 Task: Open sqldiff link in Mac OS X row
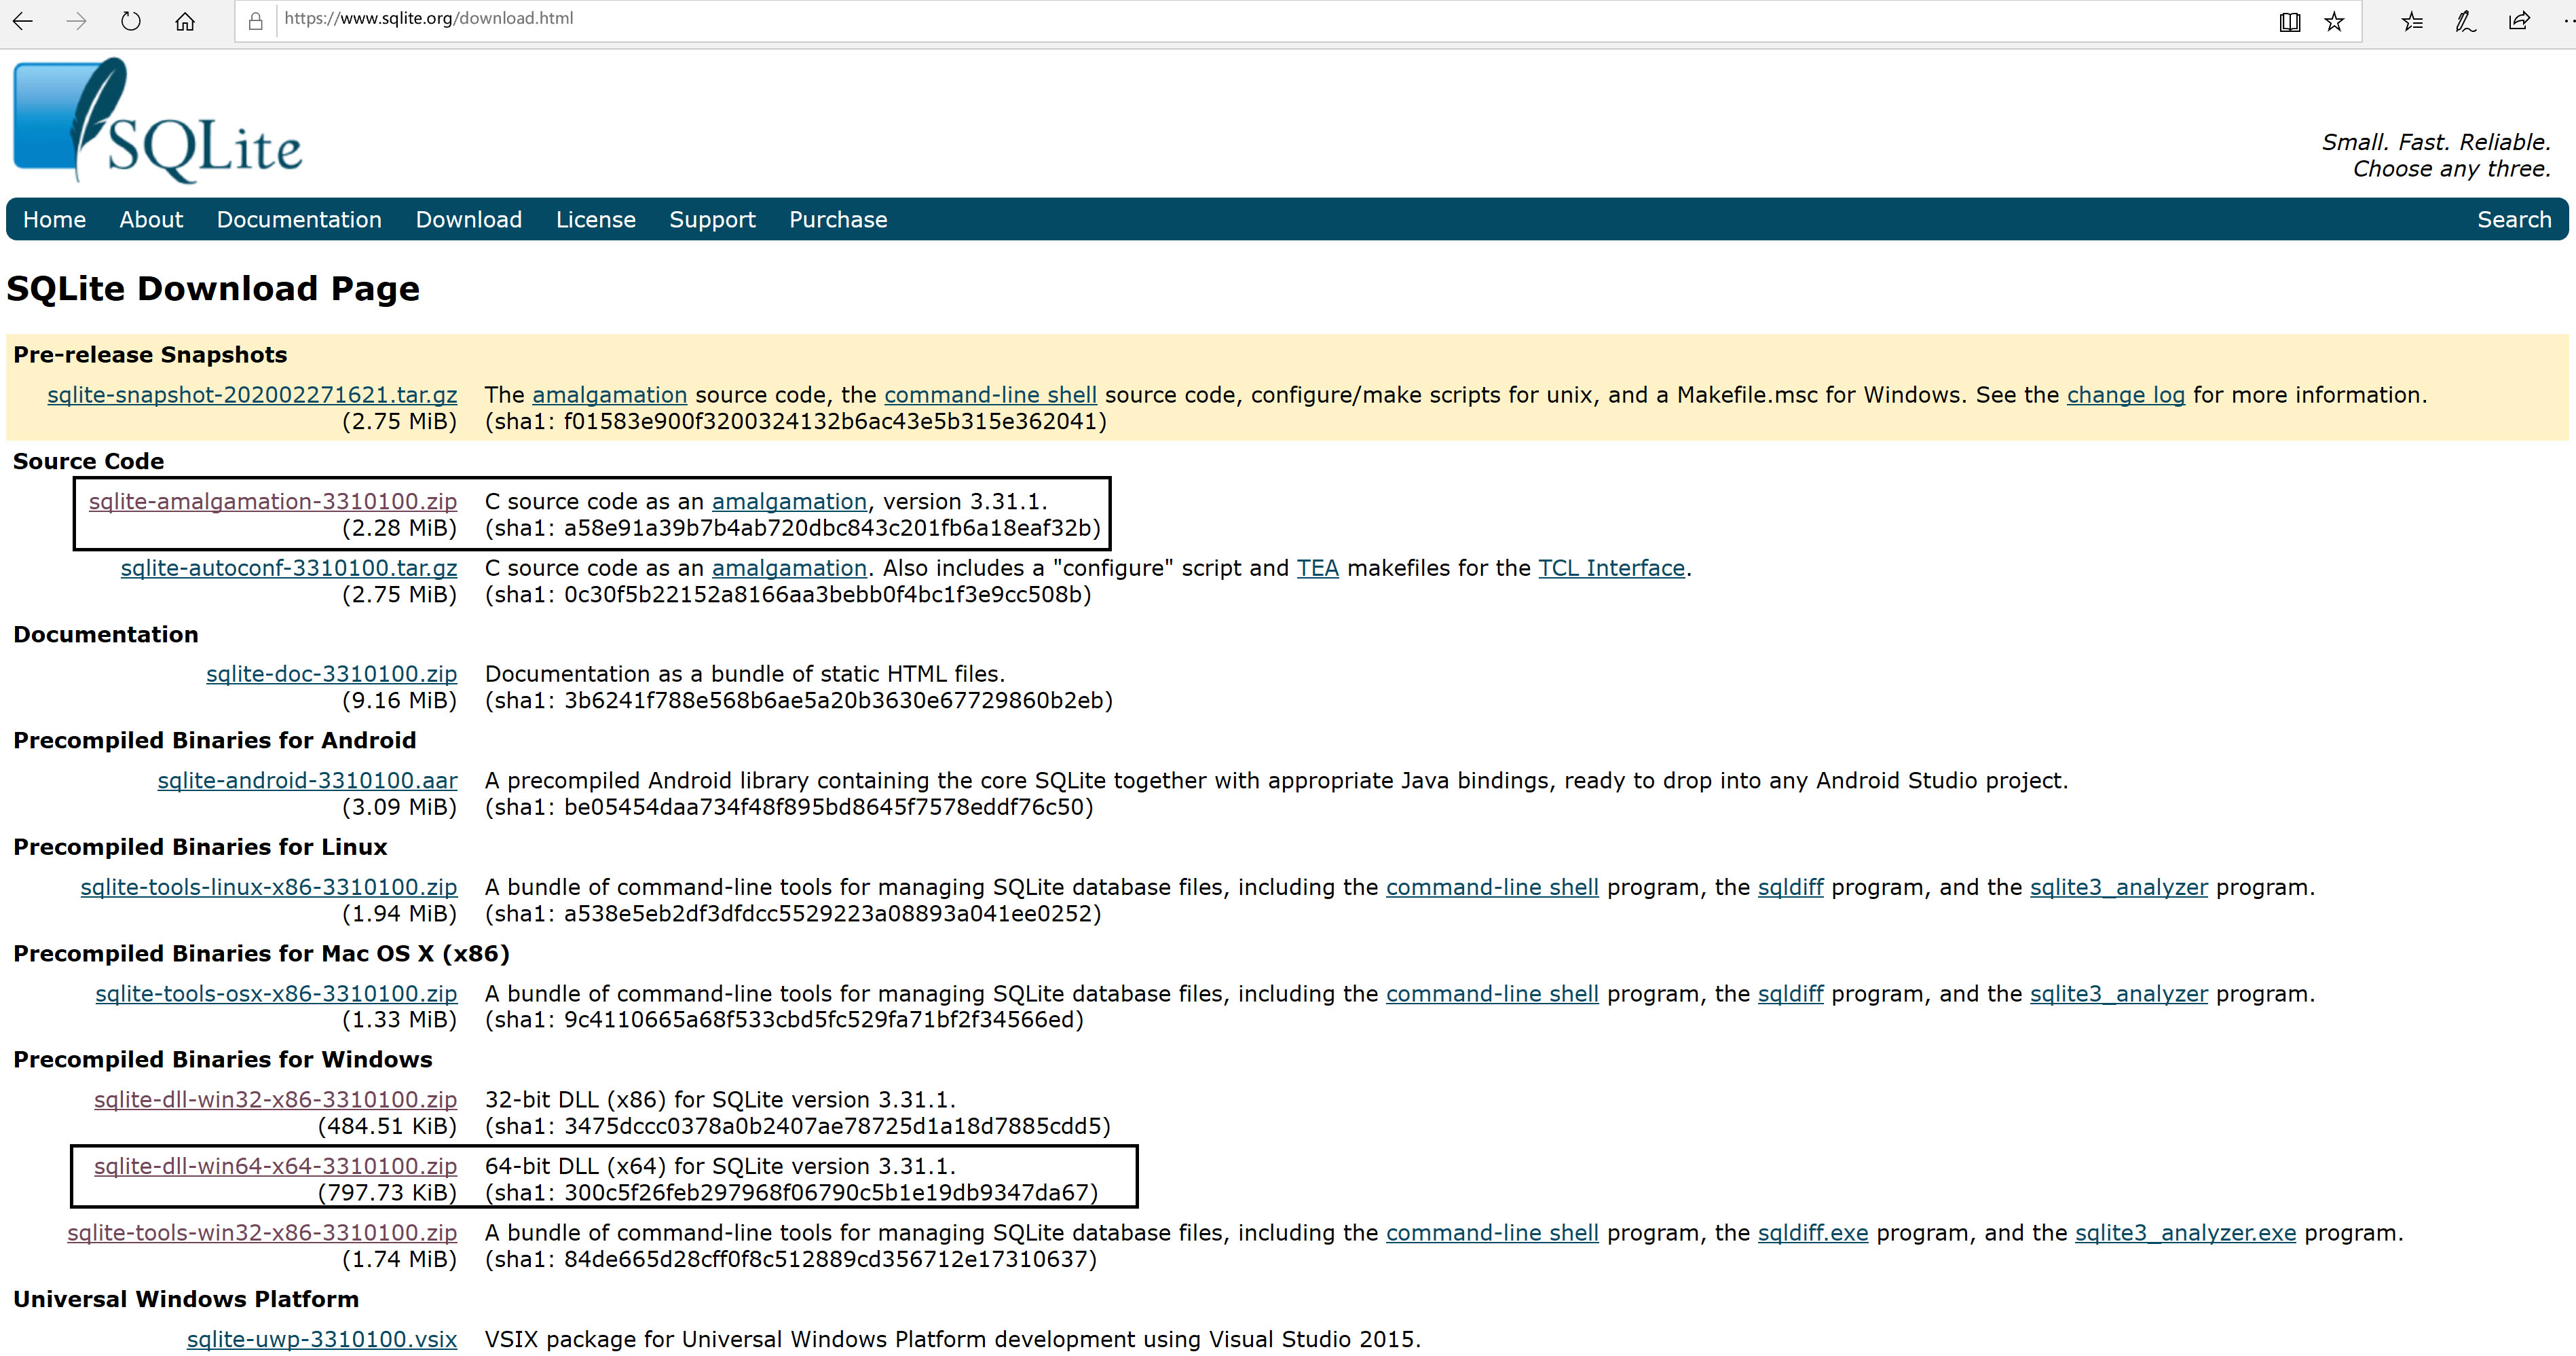pos(1790,994)
